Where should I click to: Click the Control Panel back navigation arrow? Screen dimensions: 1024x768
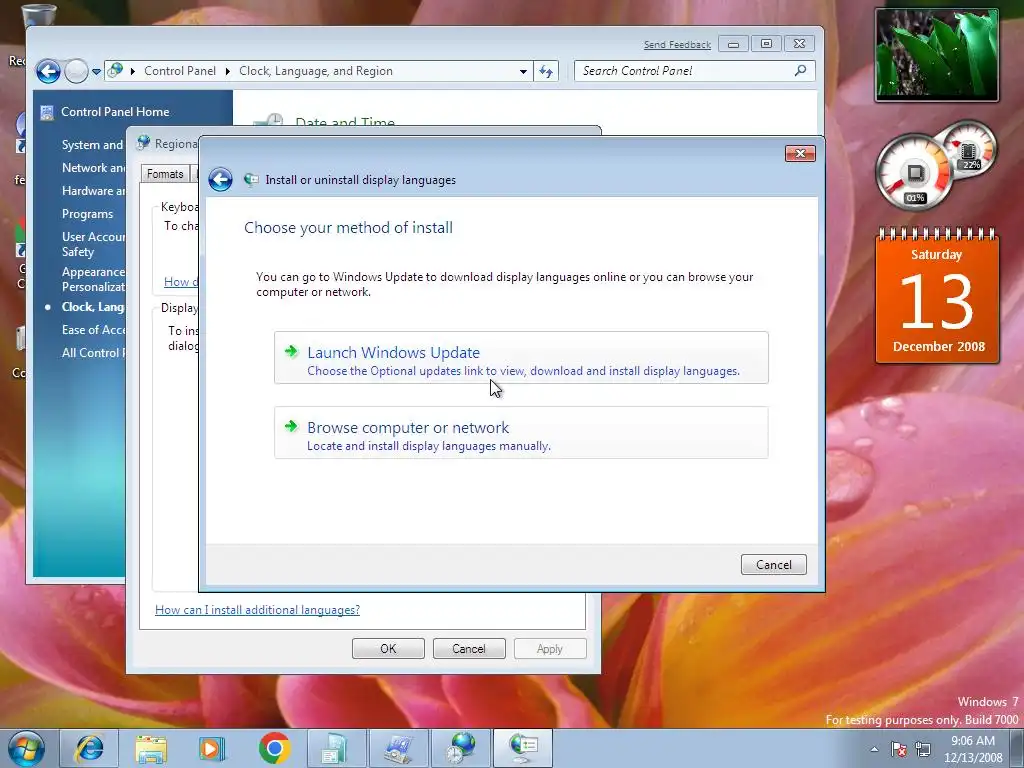pyautogui.click(x=48, y=71)
